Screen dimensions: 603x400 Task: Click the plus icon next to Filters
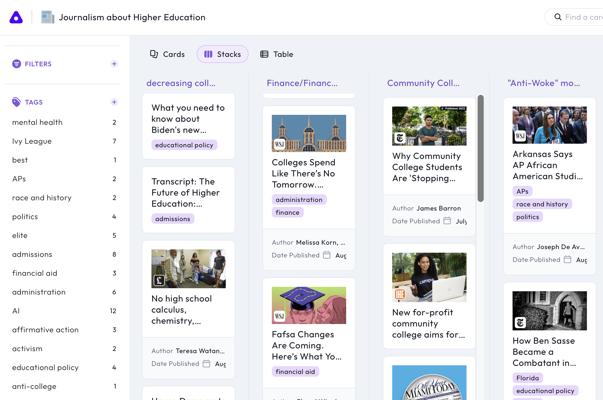(x=114, y=64)
